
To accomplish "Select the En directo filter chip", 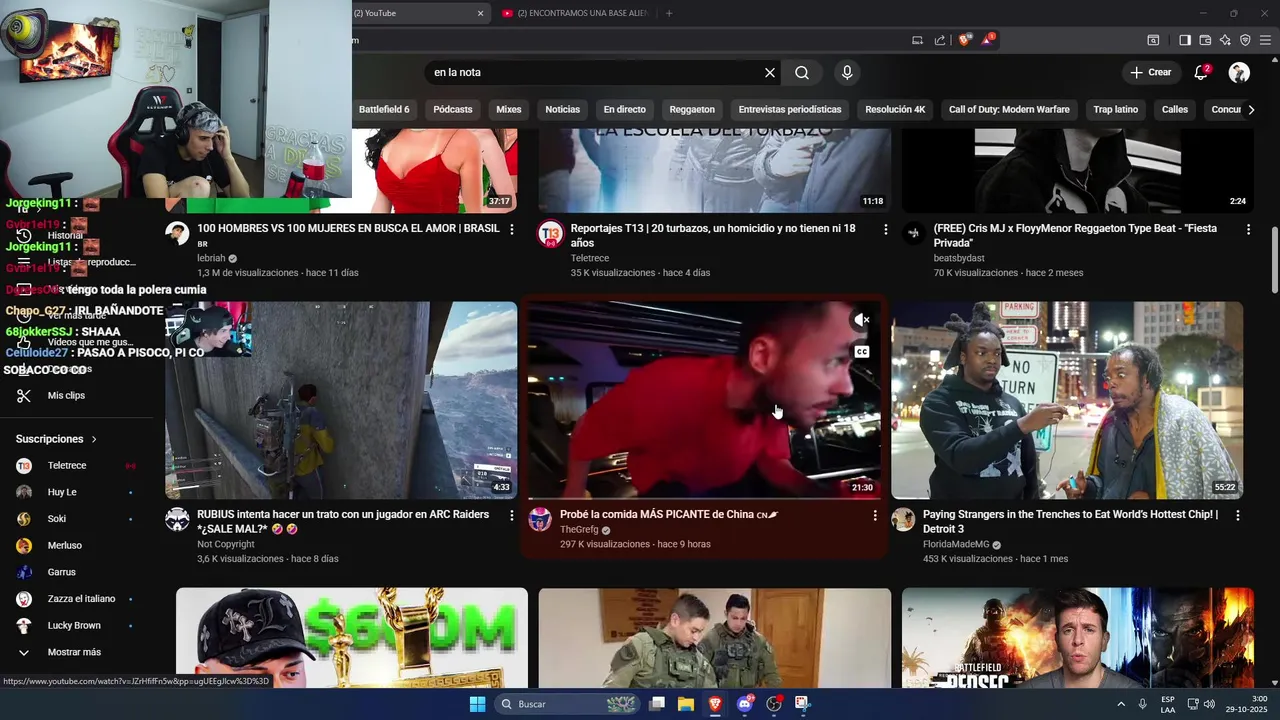I will pos(624,110).
